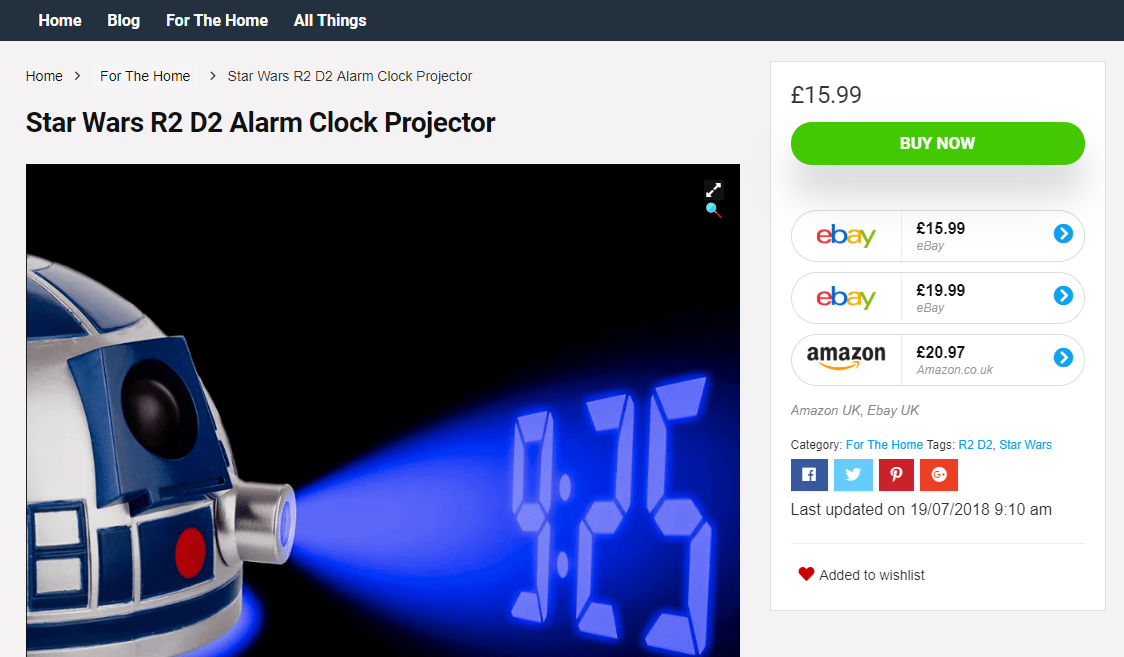Toggle the red wishlist heart
This screenshot has width=1124, height=657.
pyautogui.click(x=806, y=574)
